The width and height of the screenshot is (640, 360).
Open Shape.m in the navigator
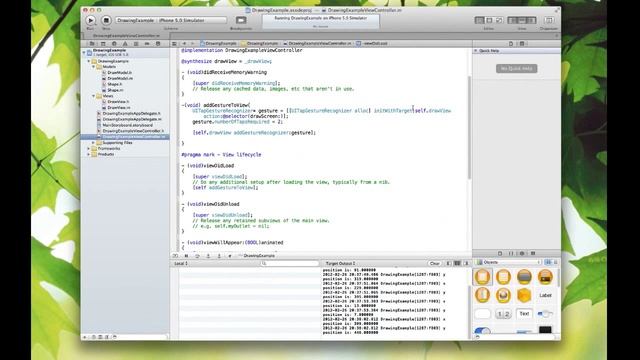(115, 90)
